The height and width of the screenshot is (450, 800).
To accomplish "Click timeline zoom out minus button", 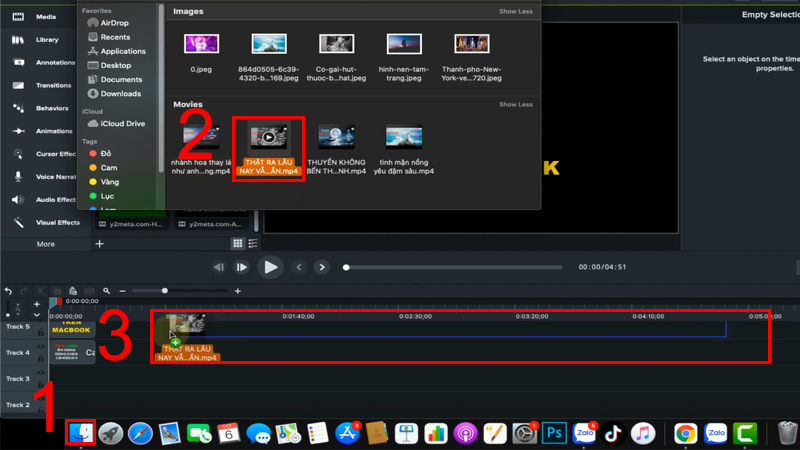I will (x=122, y=291).
